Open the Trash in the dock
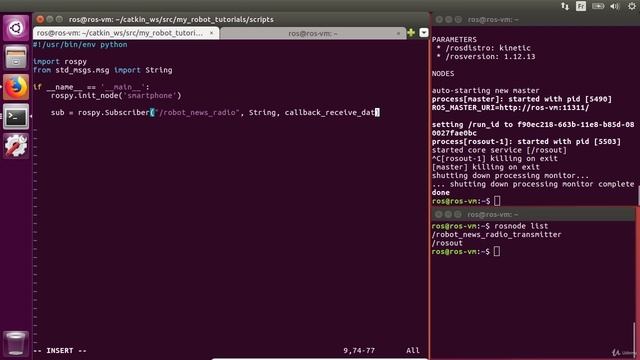Image resolution: width=640 pixels, height=360 pixels. click(x=16, y=343)
